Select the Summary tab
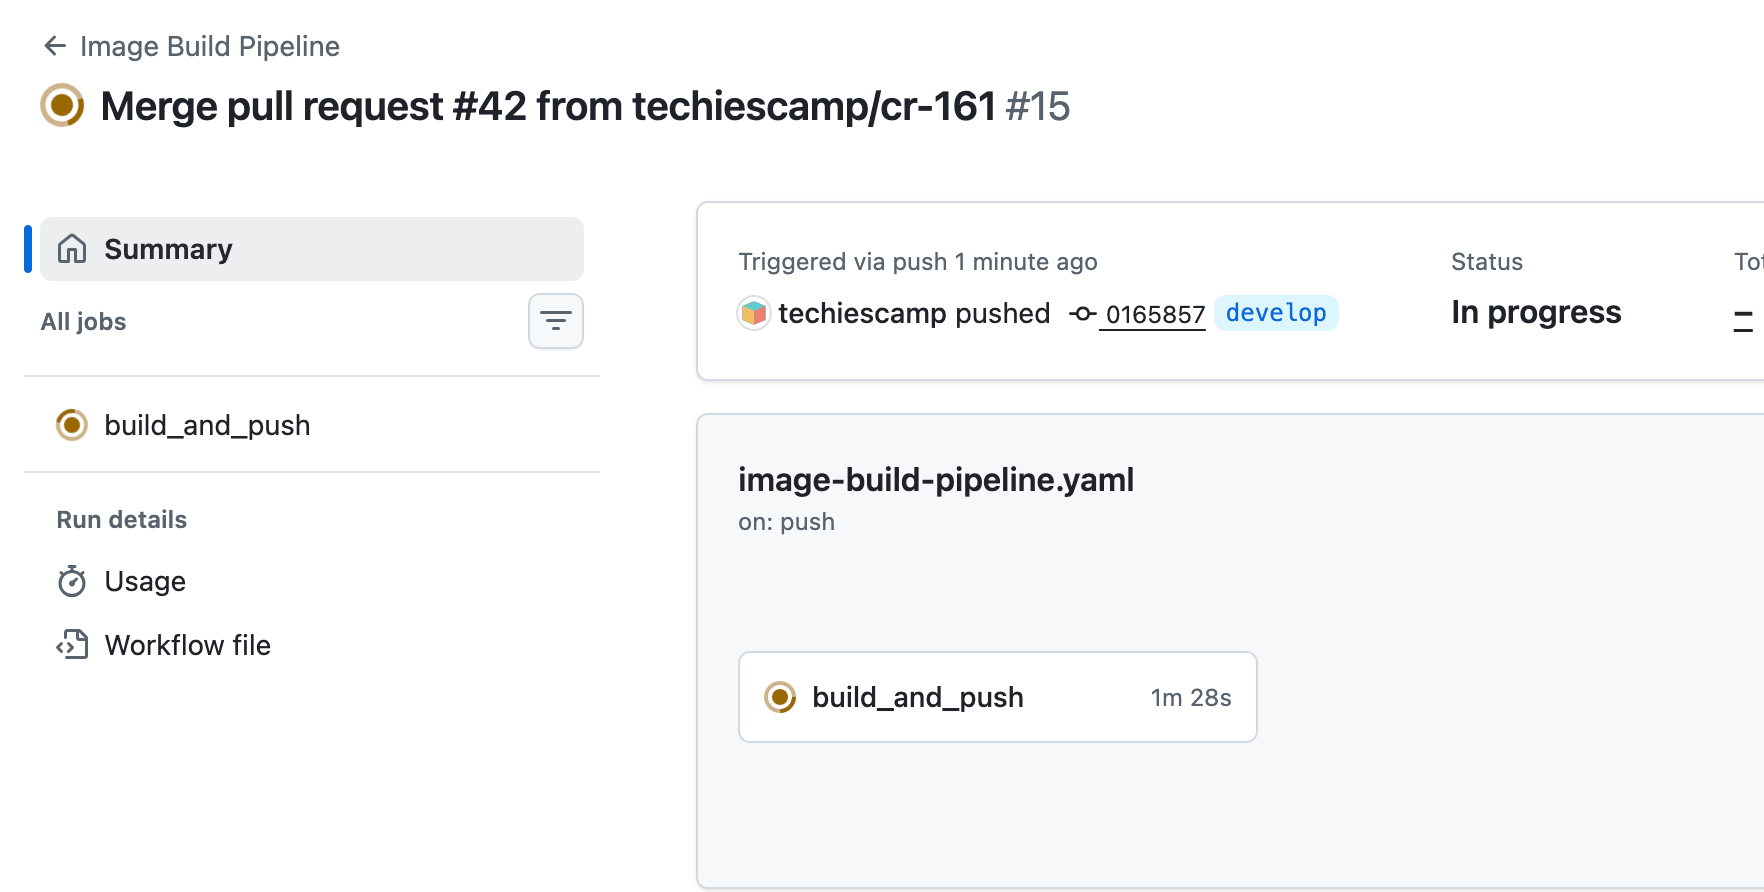The width and height of the screenshot is (1764, 892). [168, 249]
